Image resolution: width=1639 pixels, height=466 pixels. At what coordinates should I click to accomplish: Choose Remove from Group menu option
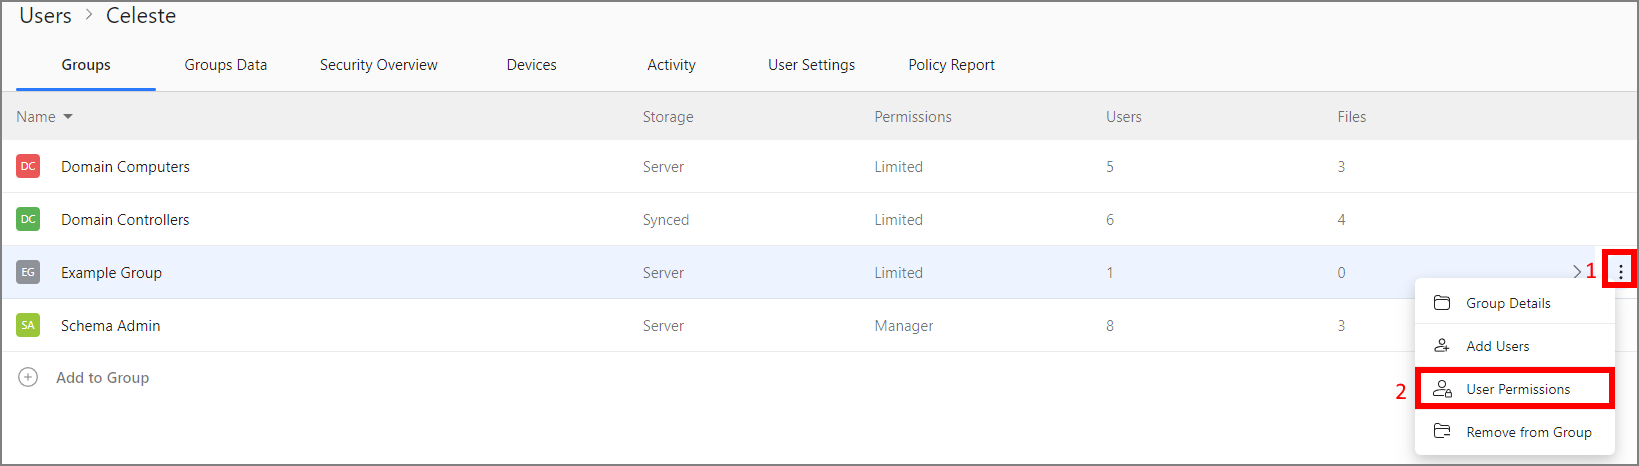tap(1528, 432)
